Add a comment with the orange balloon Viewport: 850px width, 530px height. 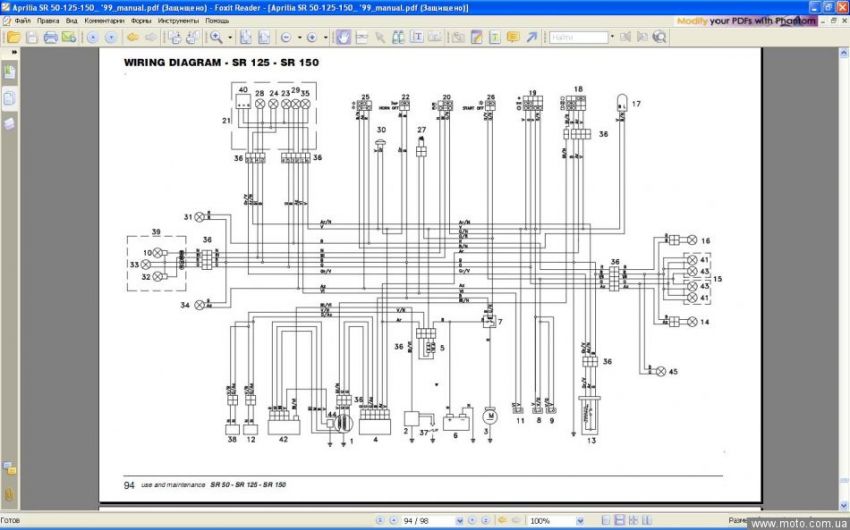tap(513, 37)
